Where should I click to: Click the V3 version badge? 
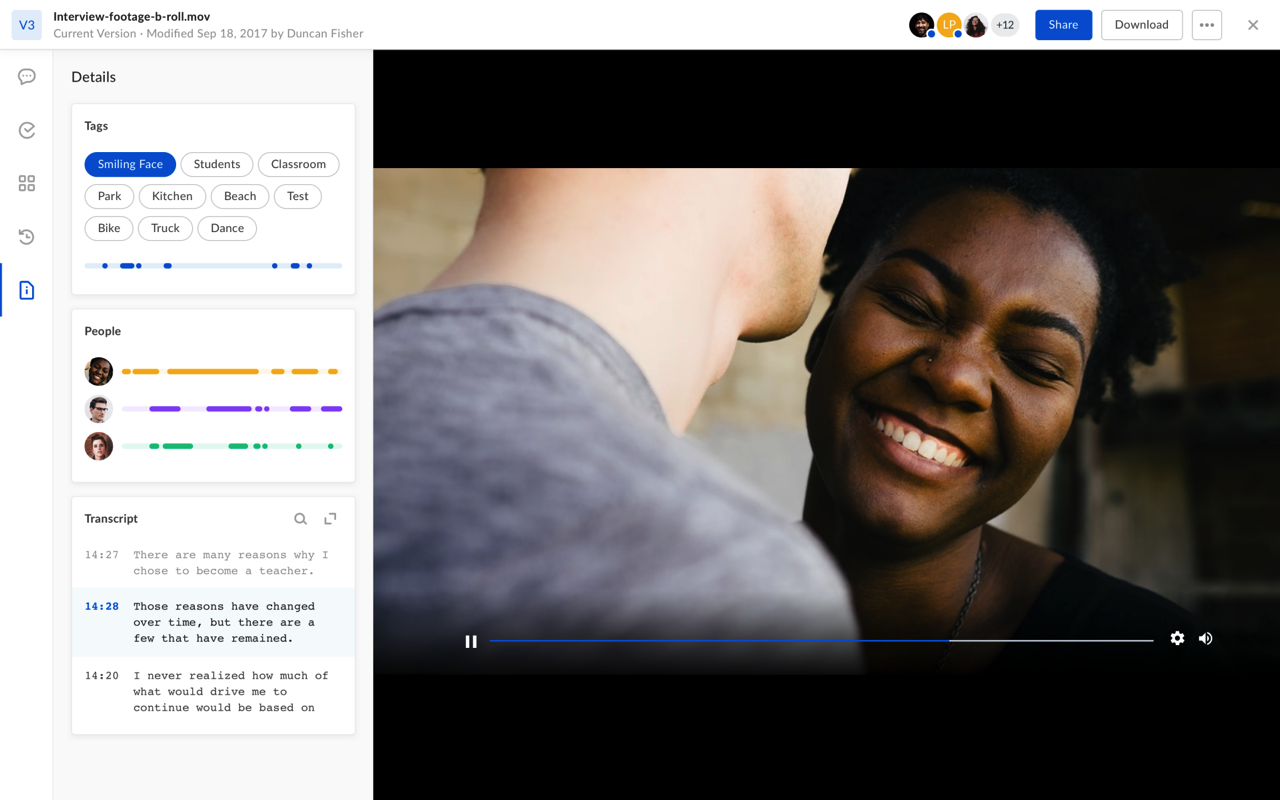click(x=27, y=25)
